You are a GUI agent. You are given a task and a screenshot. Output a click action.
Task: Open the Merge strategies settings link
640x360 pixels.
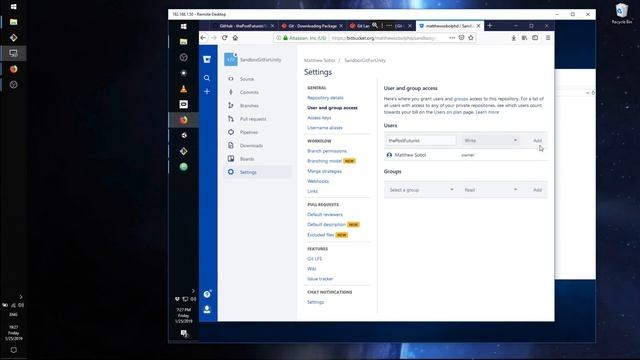324,171
